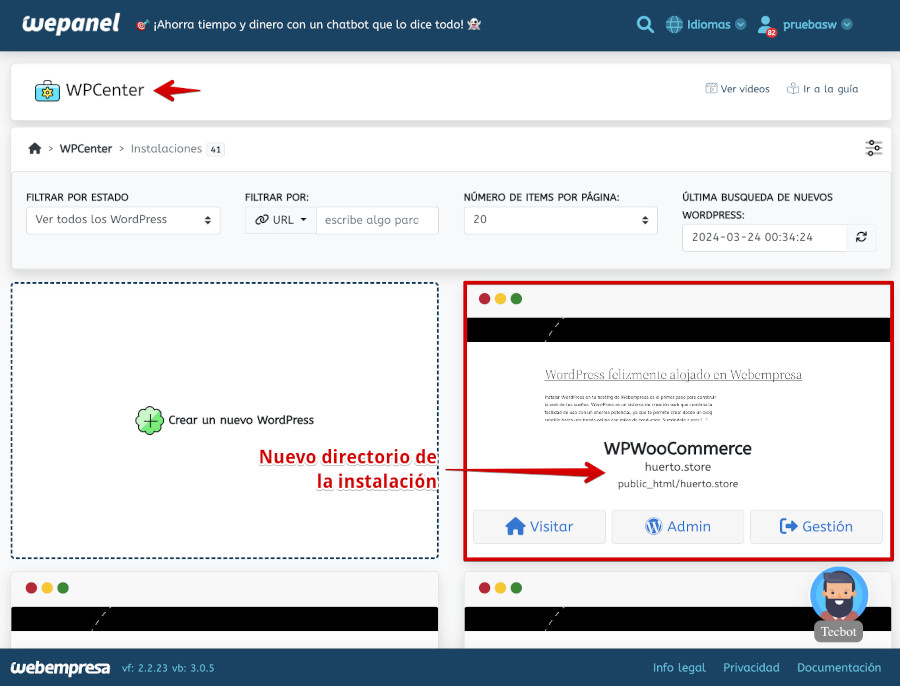This screenshot has width=900, height=686.
Task: Click WPCenter in the breadcrumb
Action: [86, 149]
